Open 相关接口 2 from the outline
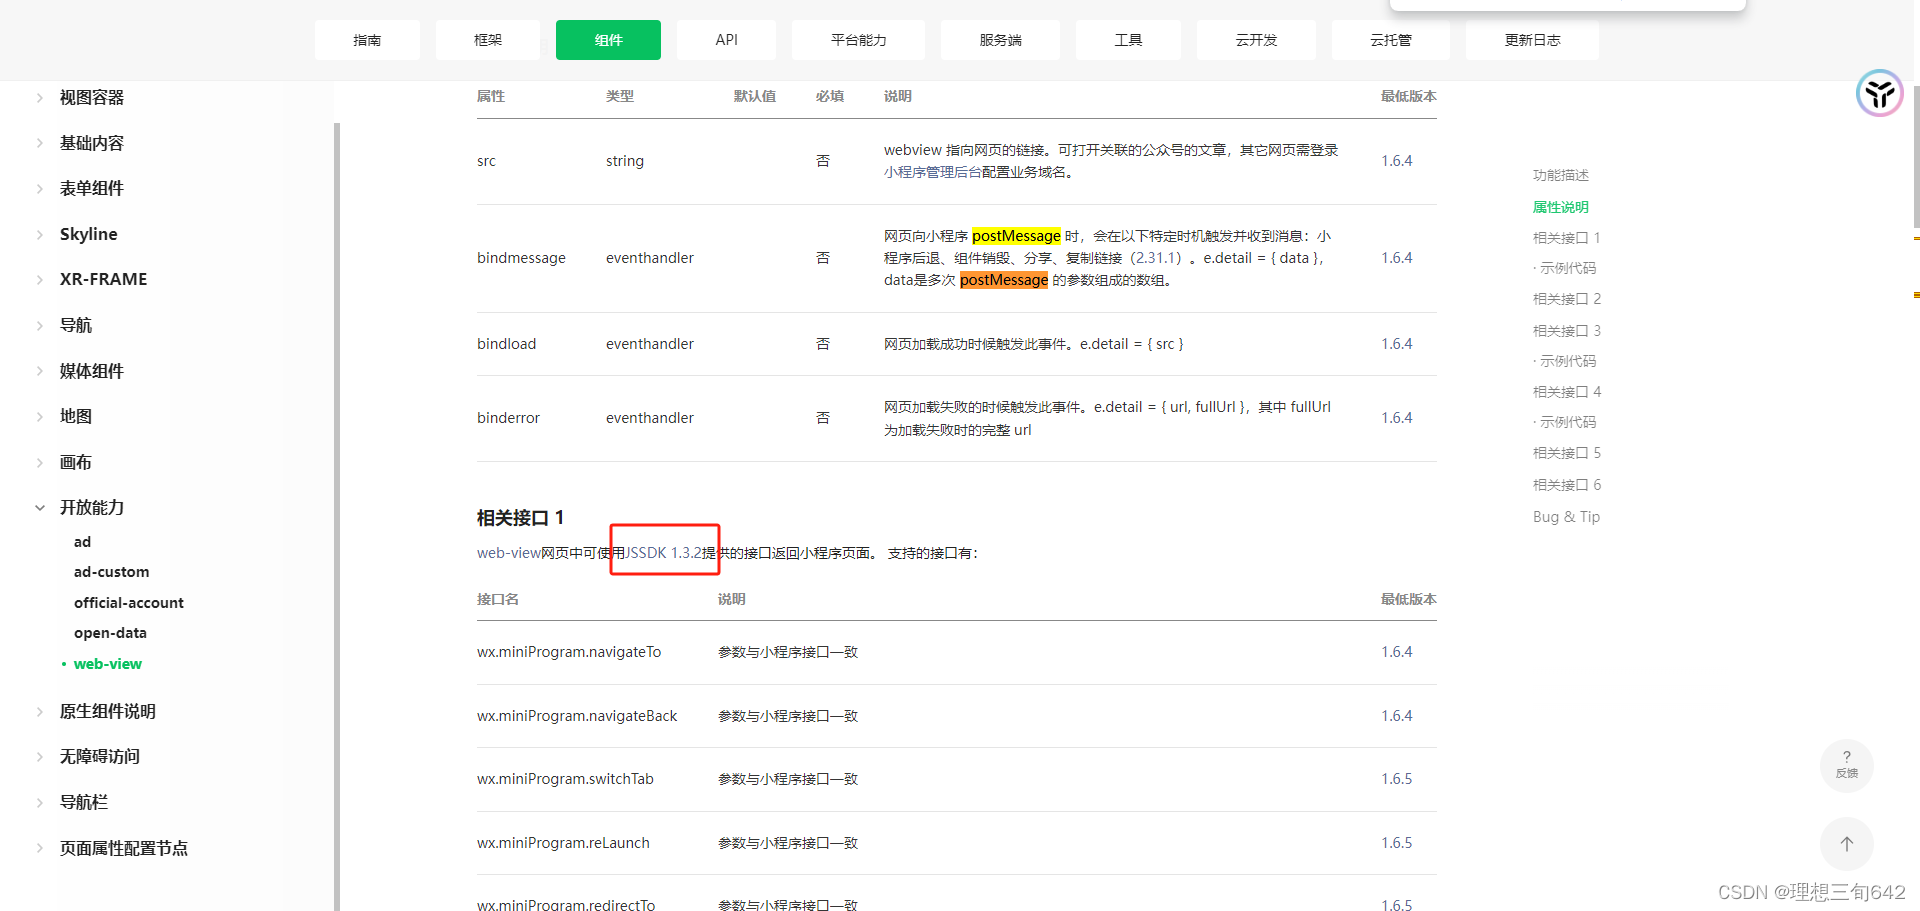The image size is (1920, 911). pyautogui.click(x=1566, y=298)
